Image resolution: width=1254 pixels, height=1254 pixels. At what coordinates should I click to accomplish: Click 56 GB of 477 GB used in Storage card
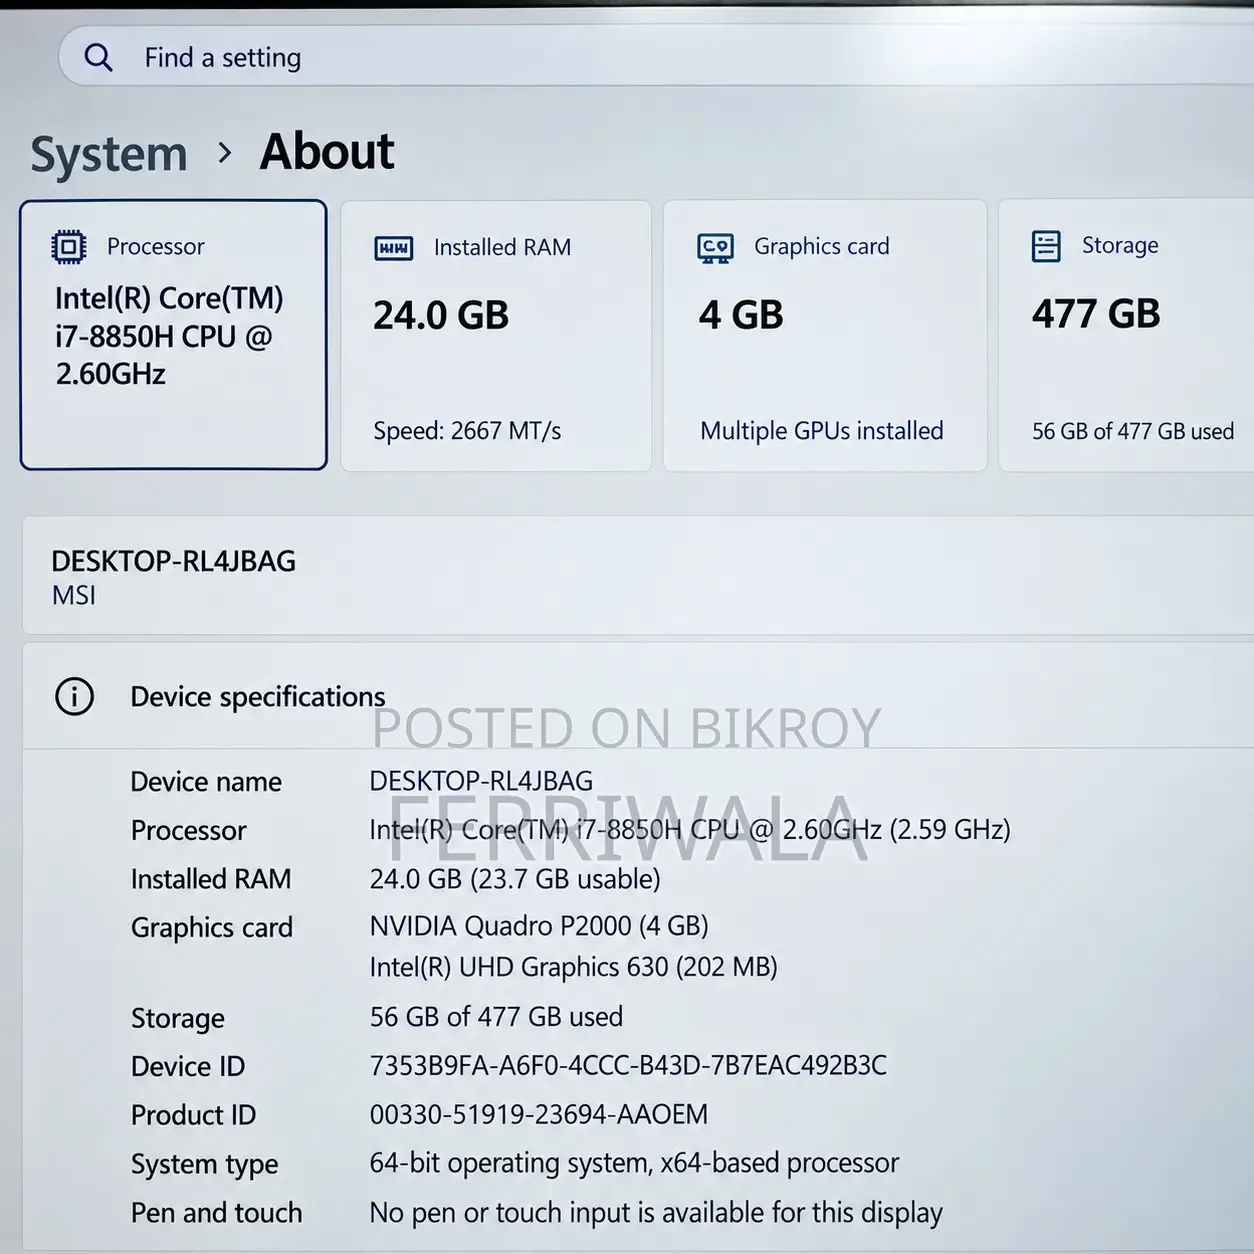click(x=1133, y=431)
